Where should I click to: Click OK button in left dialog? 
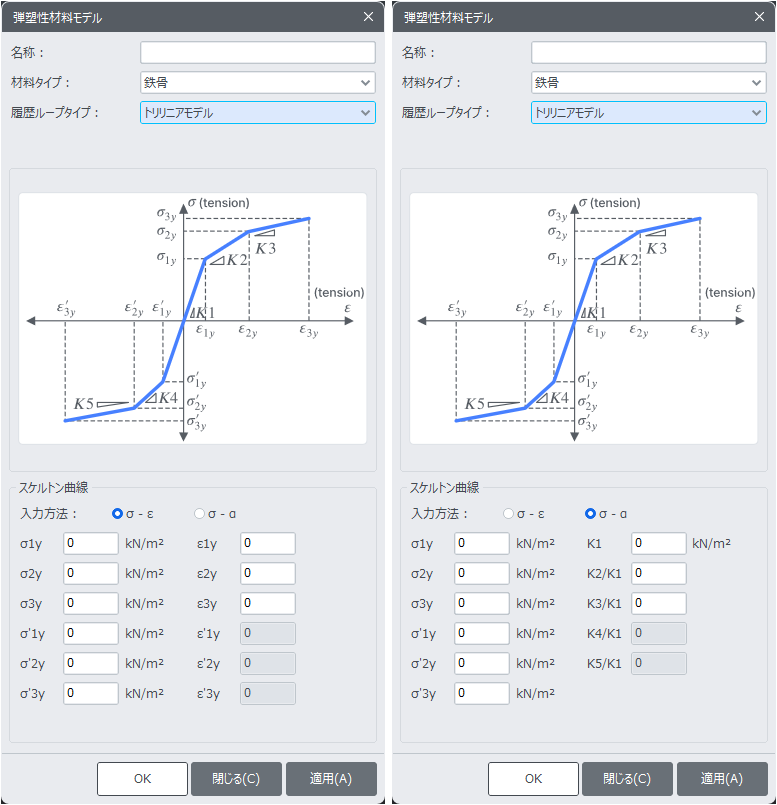coord(142,778)
